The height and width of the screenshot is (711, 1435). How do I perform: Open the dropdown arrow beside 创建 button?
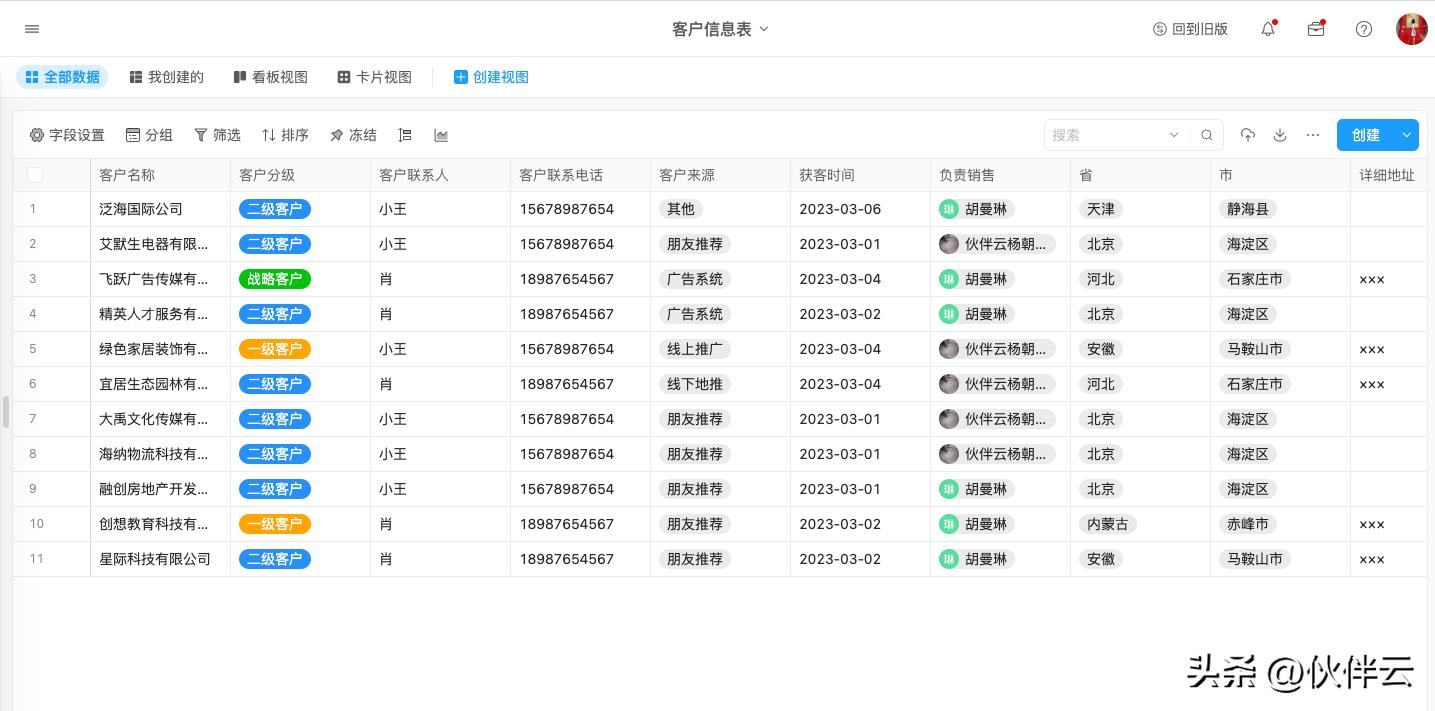coord(1407,135)
